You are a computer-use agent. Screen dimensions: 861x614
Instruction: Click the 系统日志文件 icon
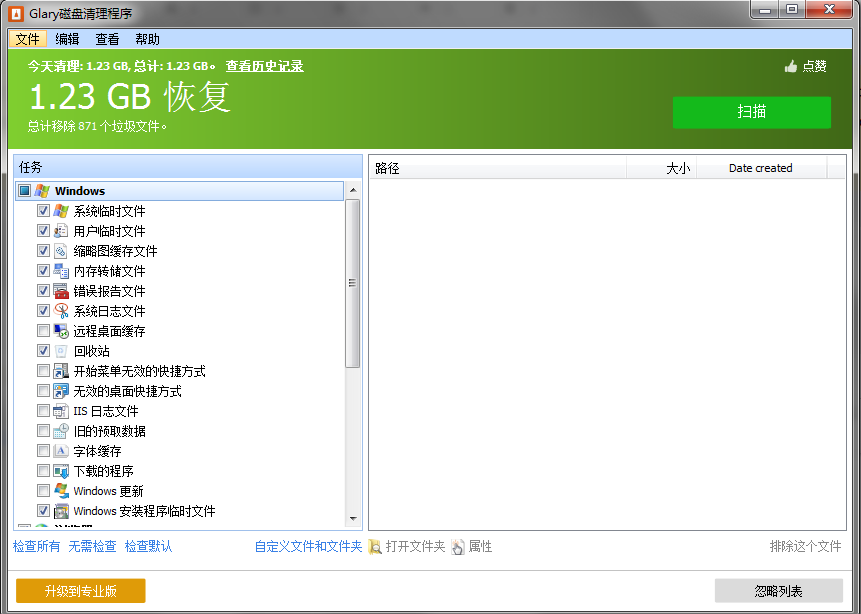point(61,311)
